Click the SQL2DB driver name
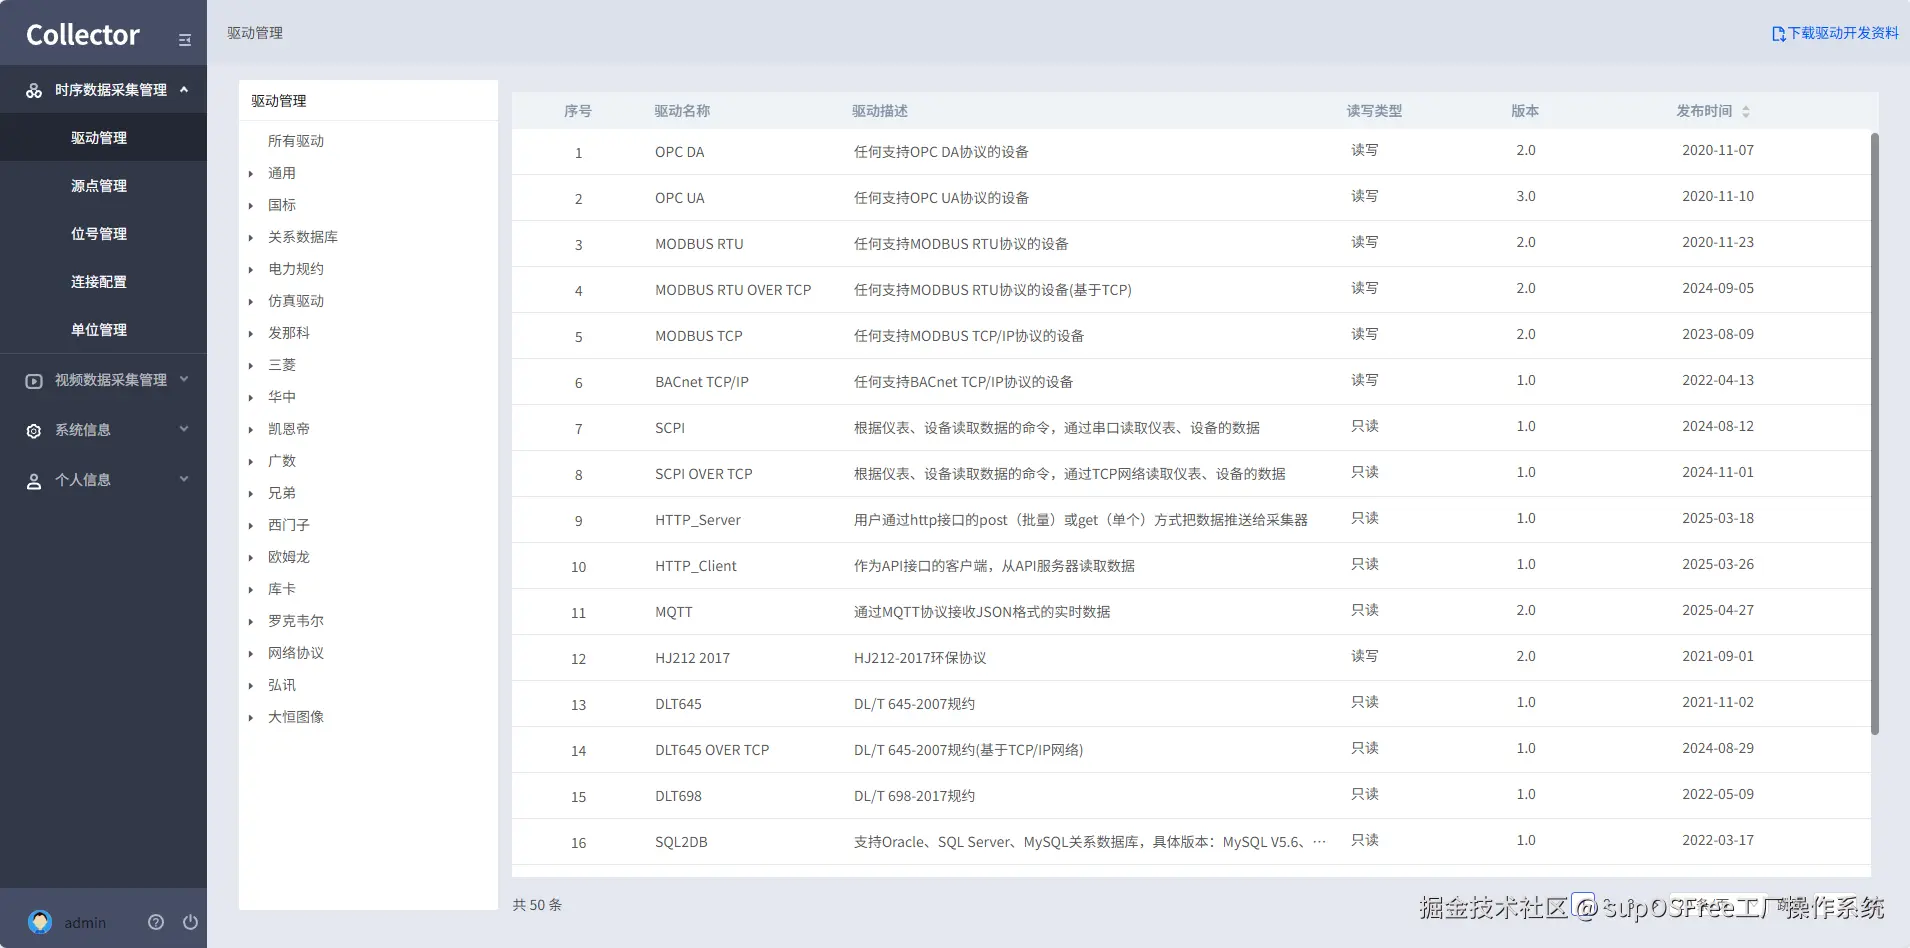This screenshot has width=1910, height=948. point(681,842)
